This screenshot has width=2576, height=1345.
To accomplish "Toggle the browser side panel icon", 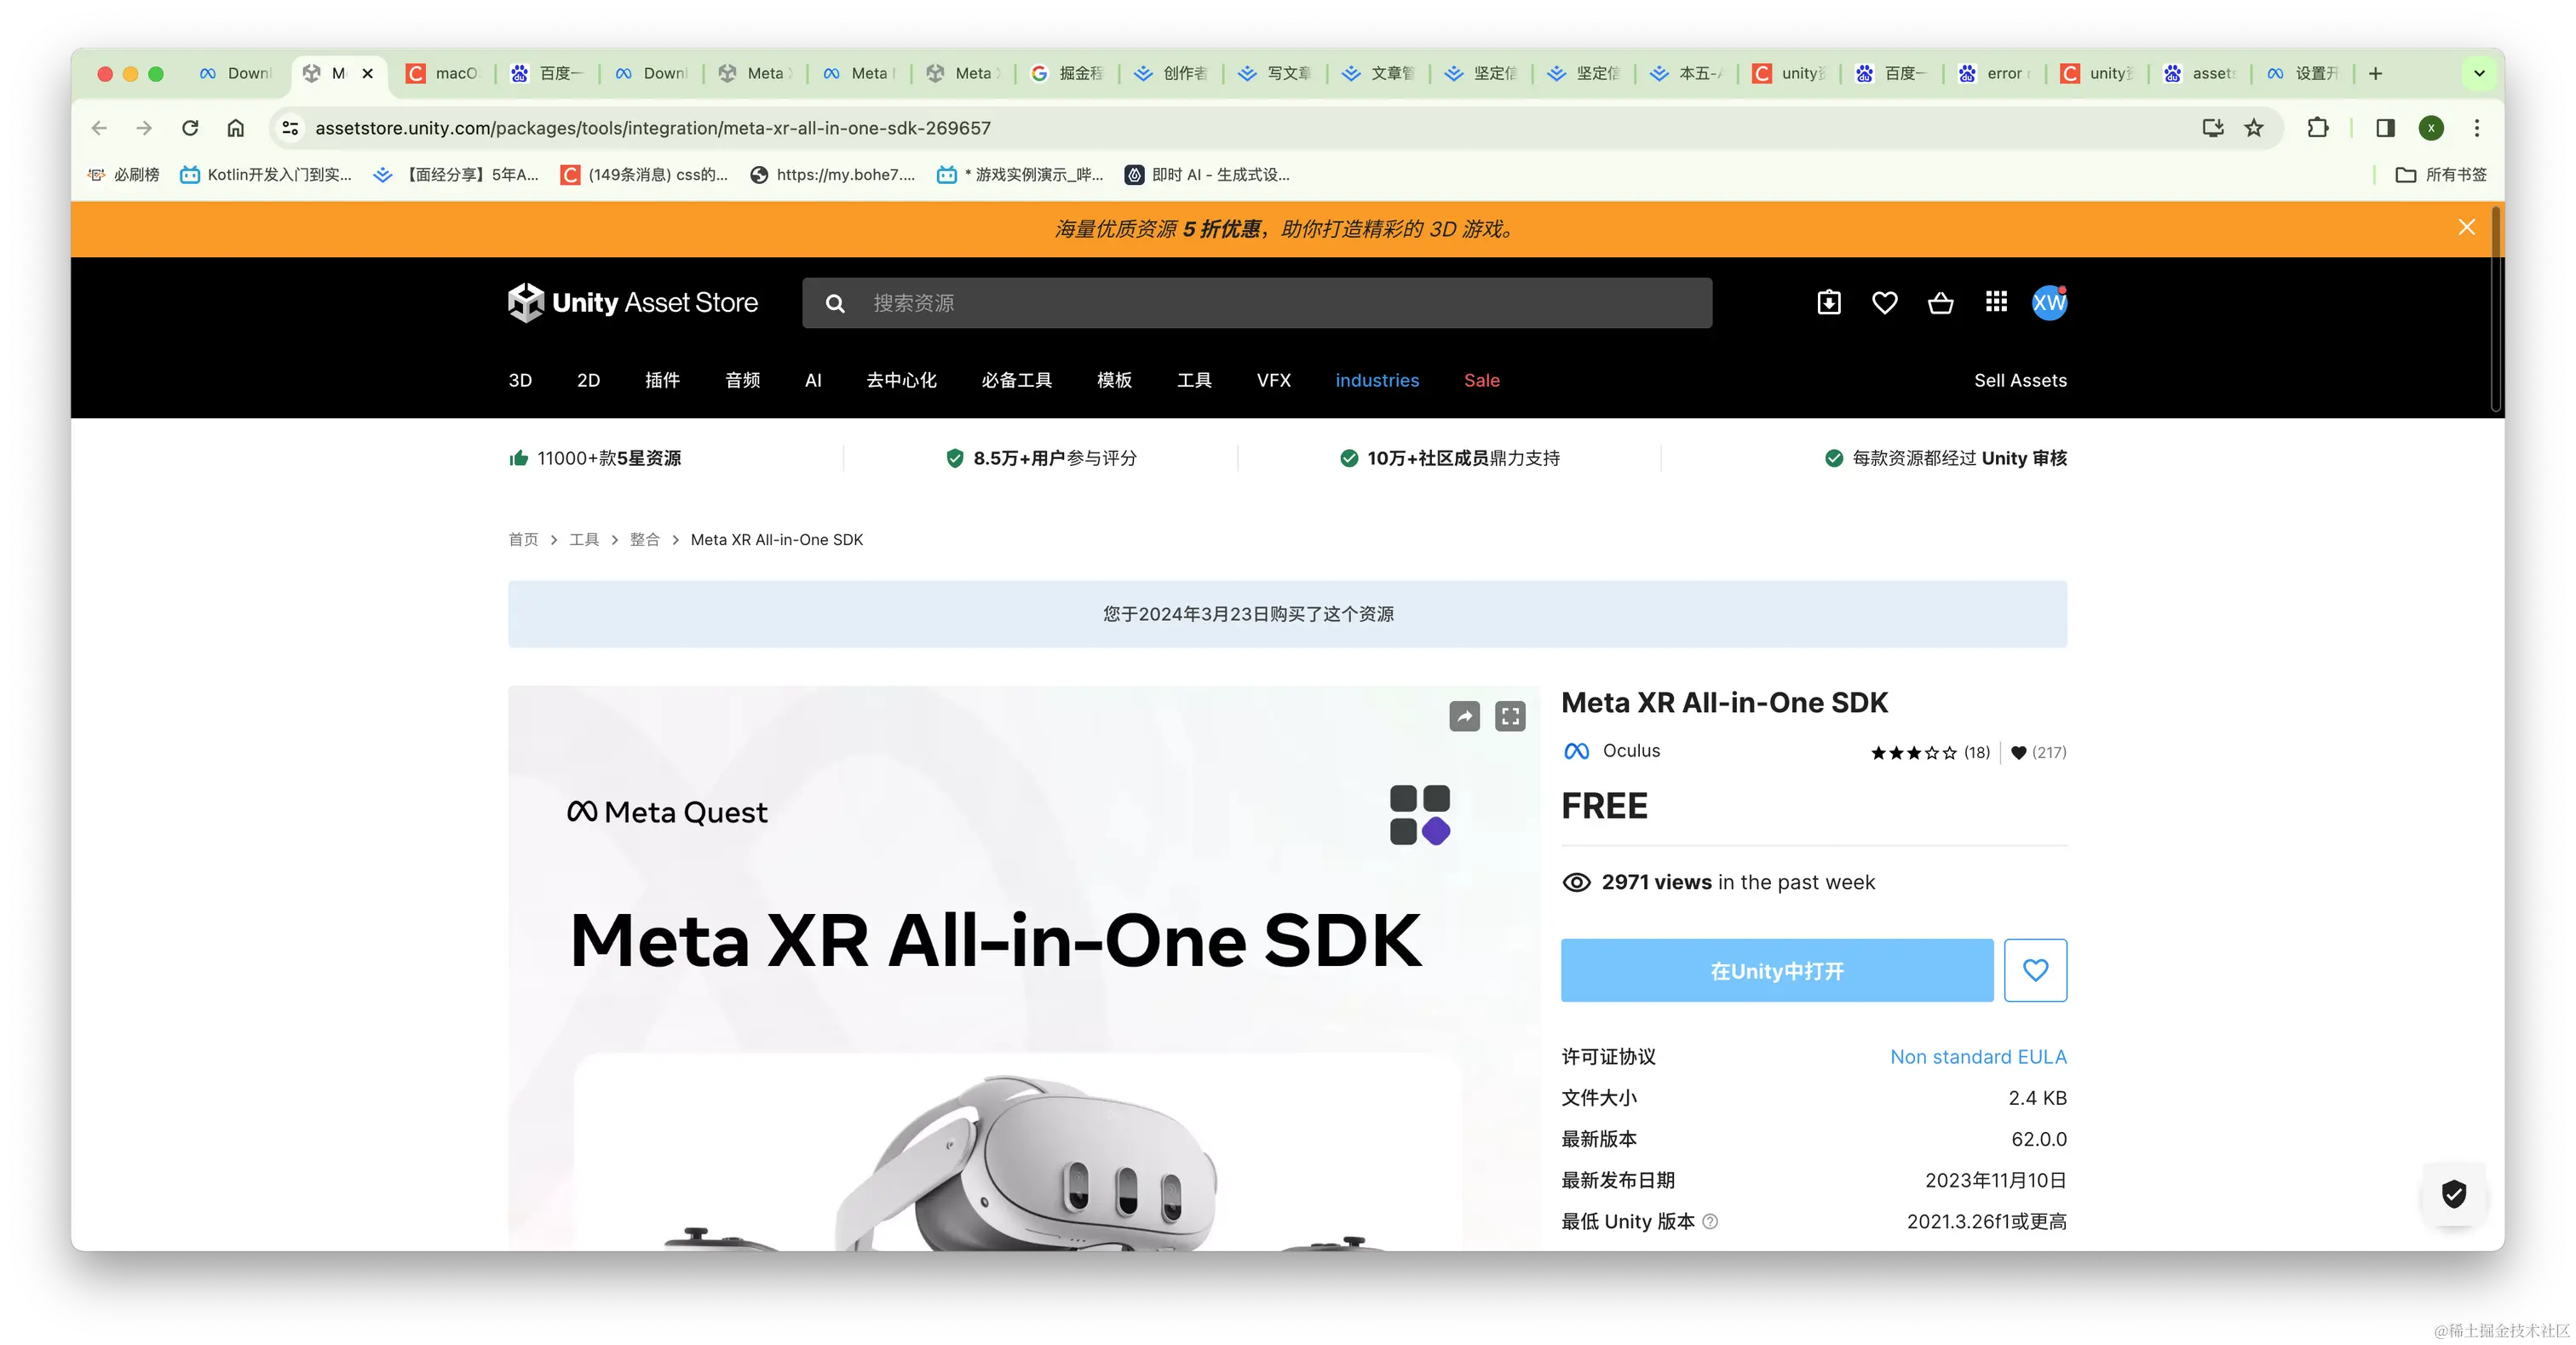I will [2385, 128].
